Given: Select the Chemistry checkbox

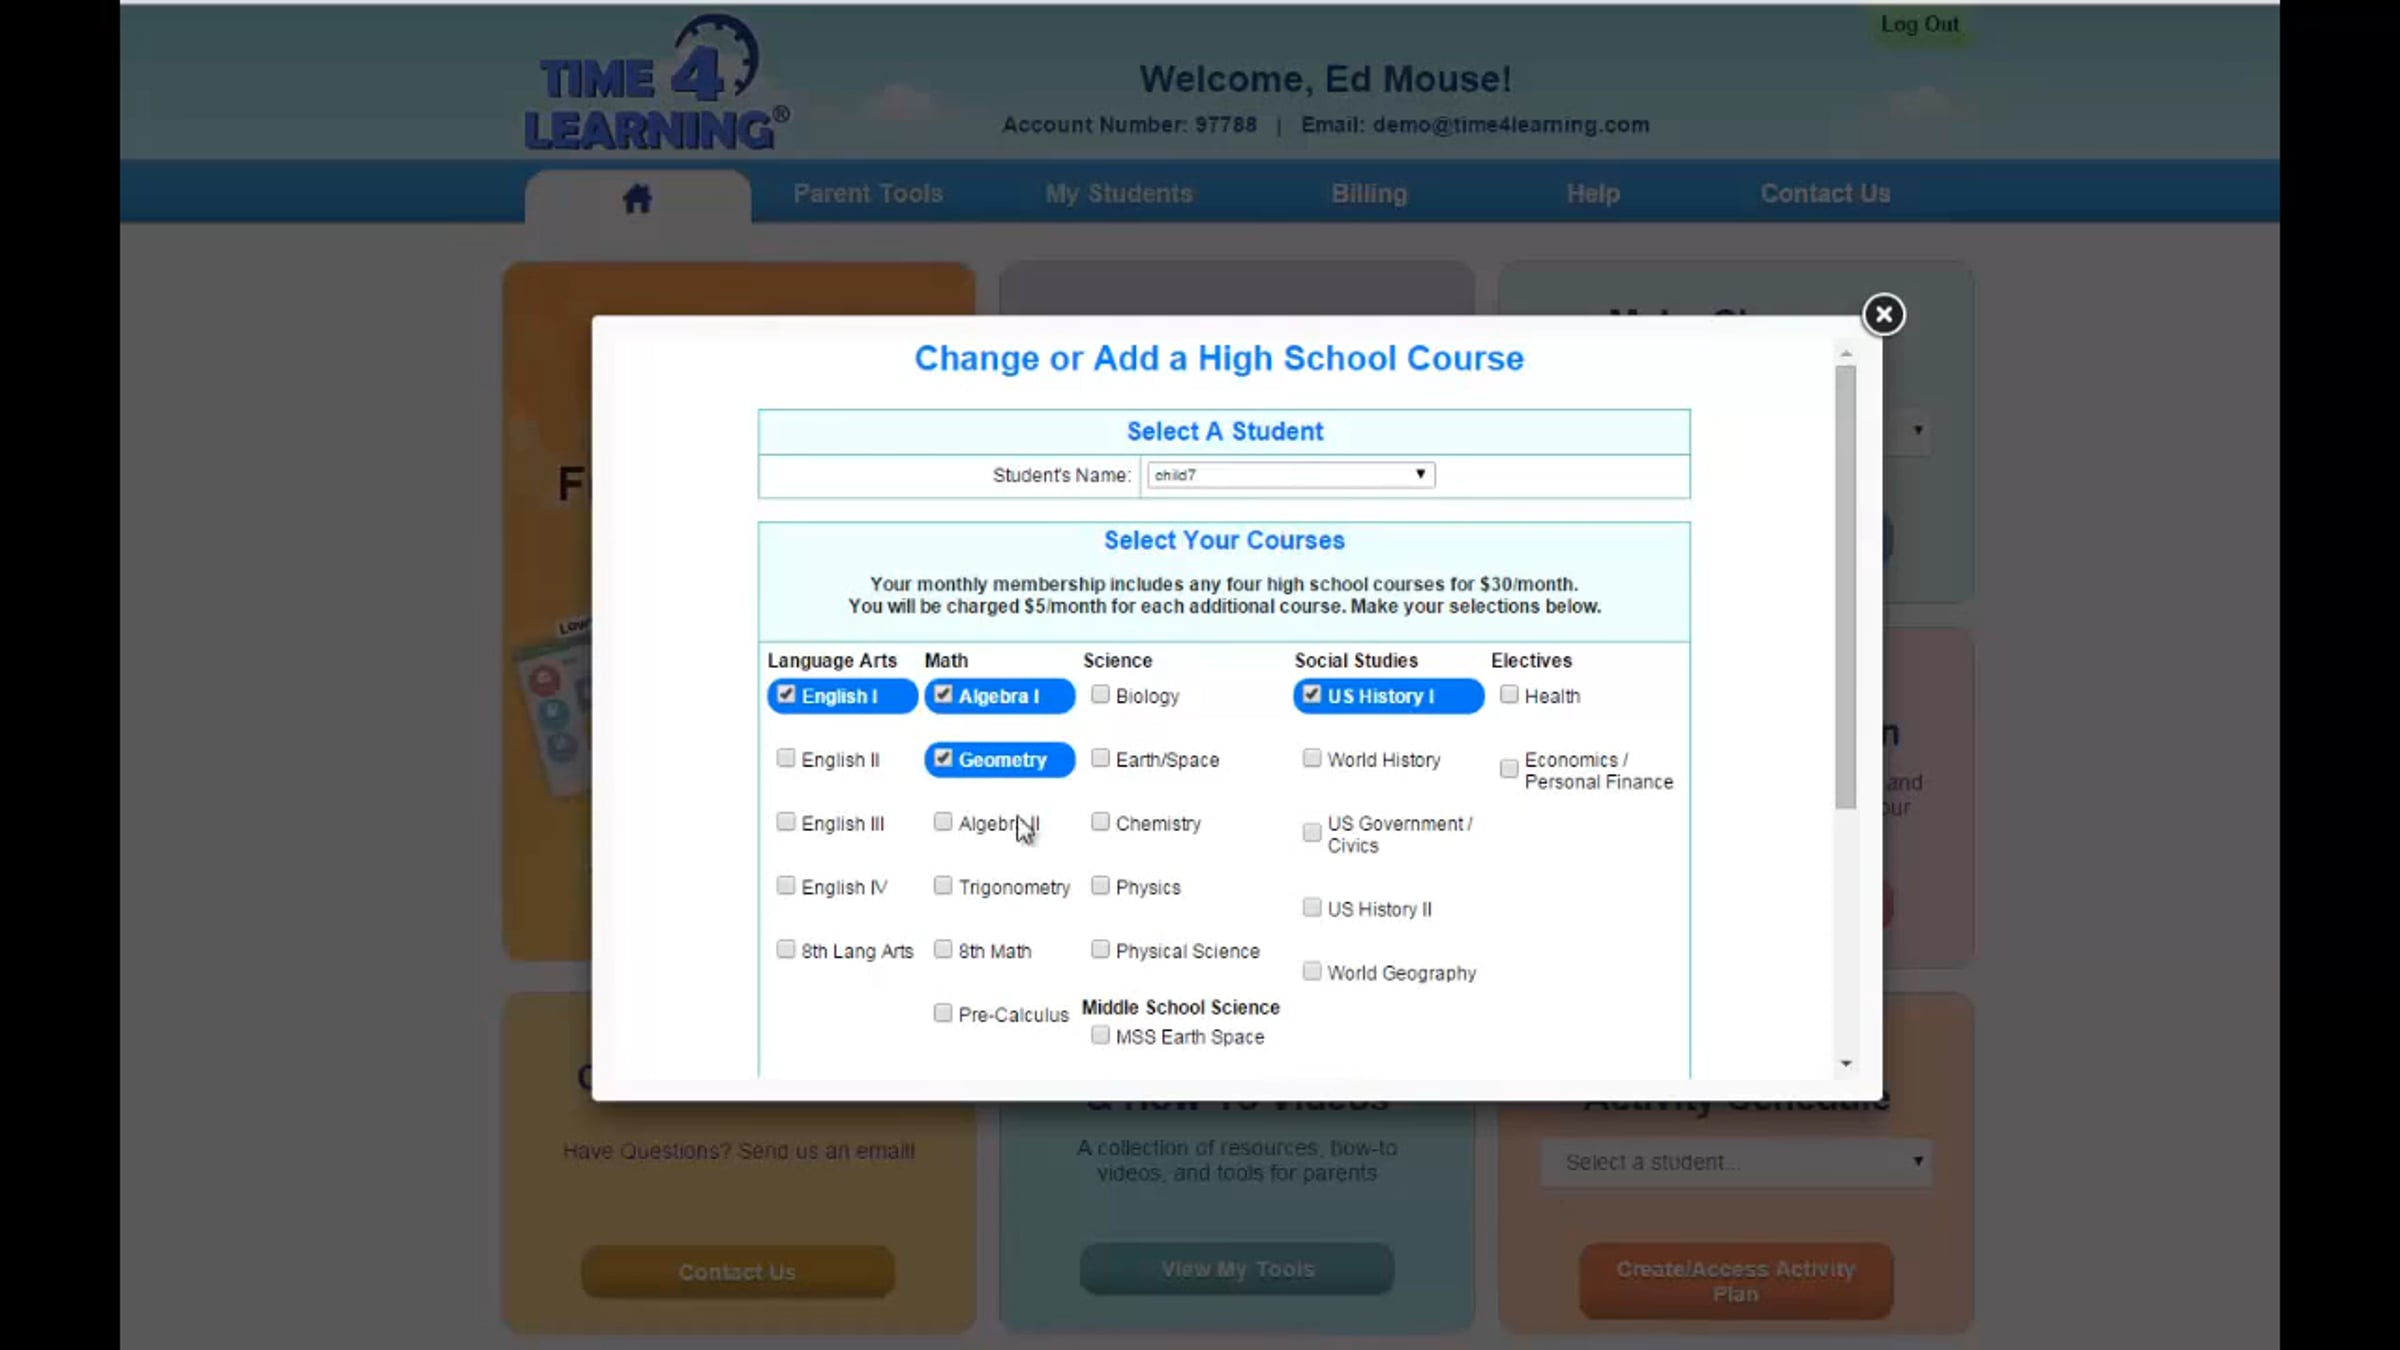Looking at the screenshot, I should [1100, 822].
